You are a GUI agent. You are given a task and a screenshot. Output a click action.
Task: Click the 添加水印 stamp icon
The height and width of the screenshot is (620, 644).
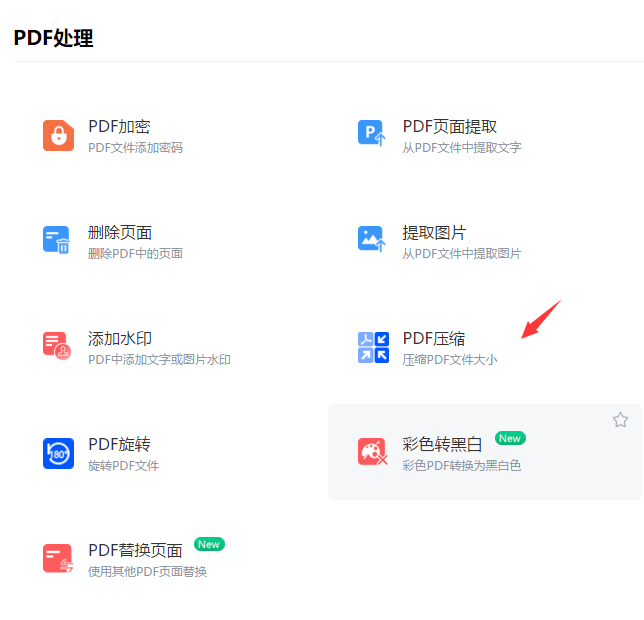coord(57,346)
